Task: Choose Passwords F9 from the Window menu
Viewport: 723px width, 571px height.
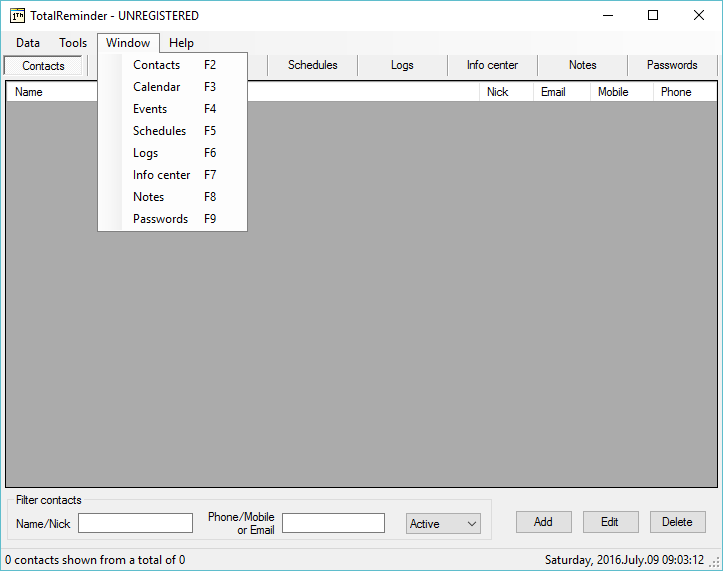Action: (172, 219)
